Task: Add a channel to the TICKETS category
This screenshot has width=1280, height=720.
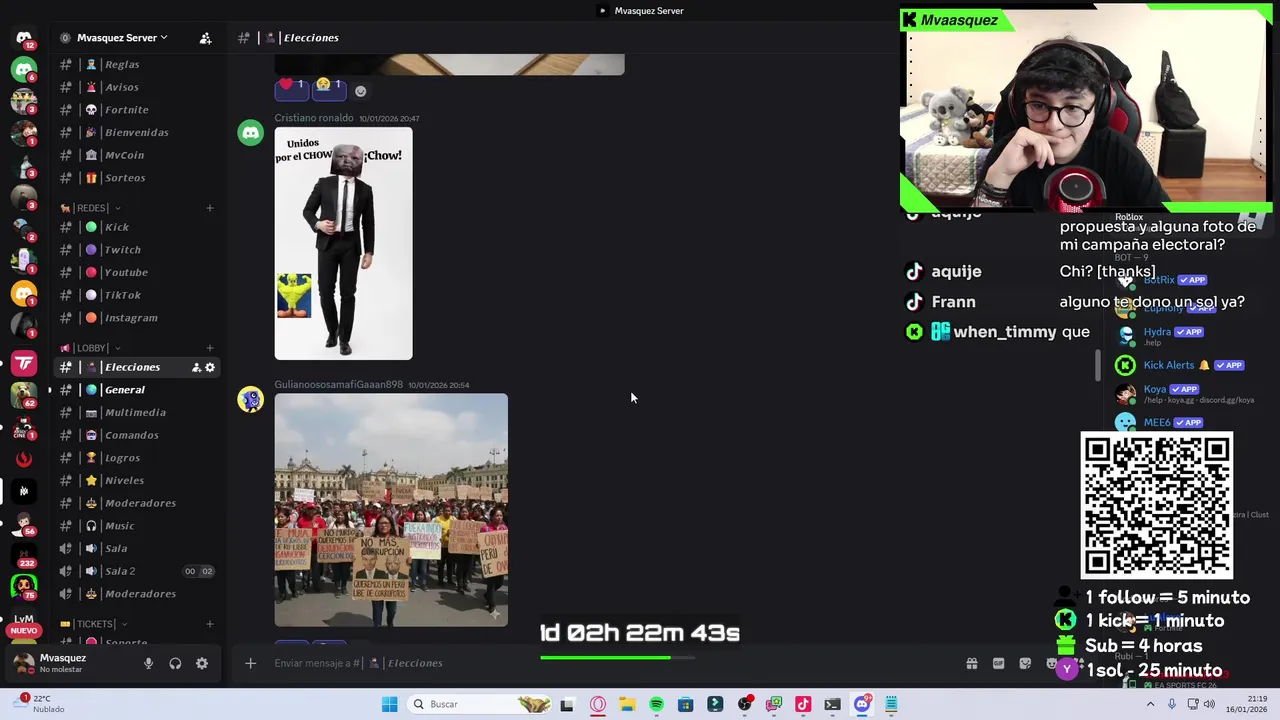Action: tap(210, 624)
